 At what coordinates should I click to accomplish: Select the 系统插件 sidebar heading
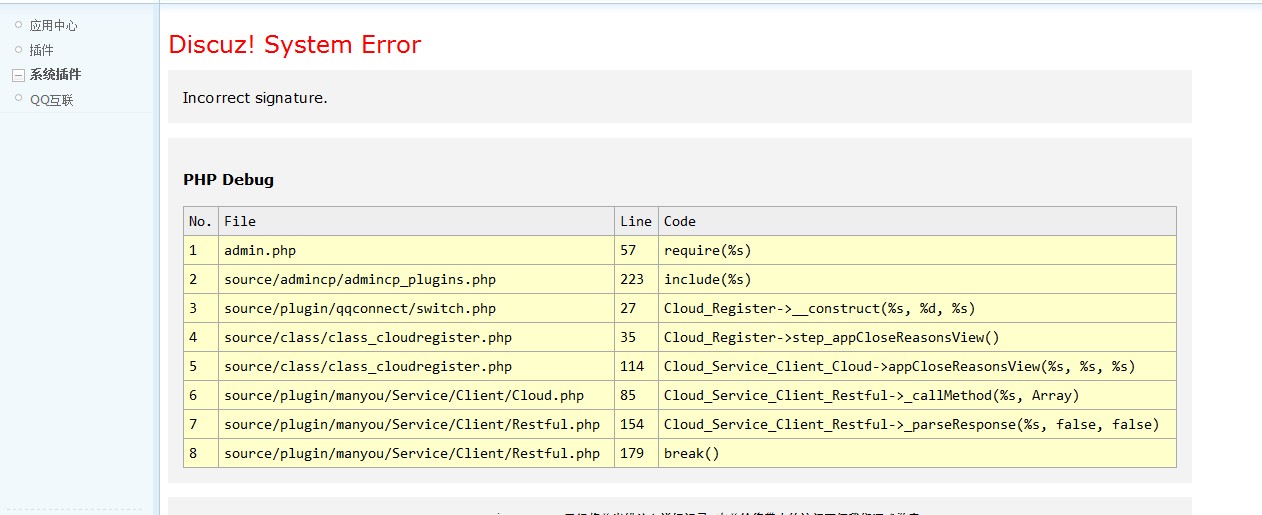point(55,75)
